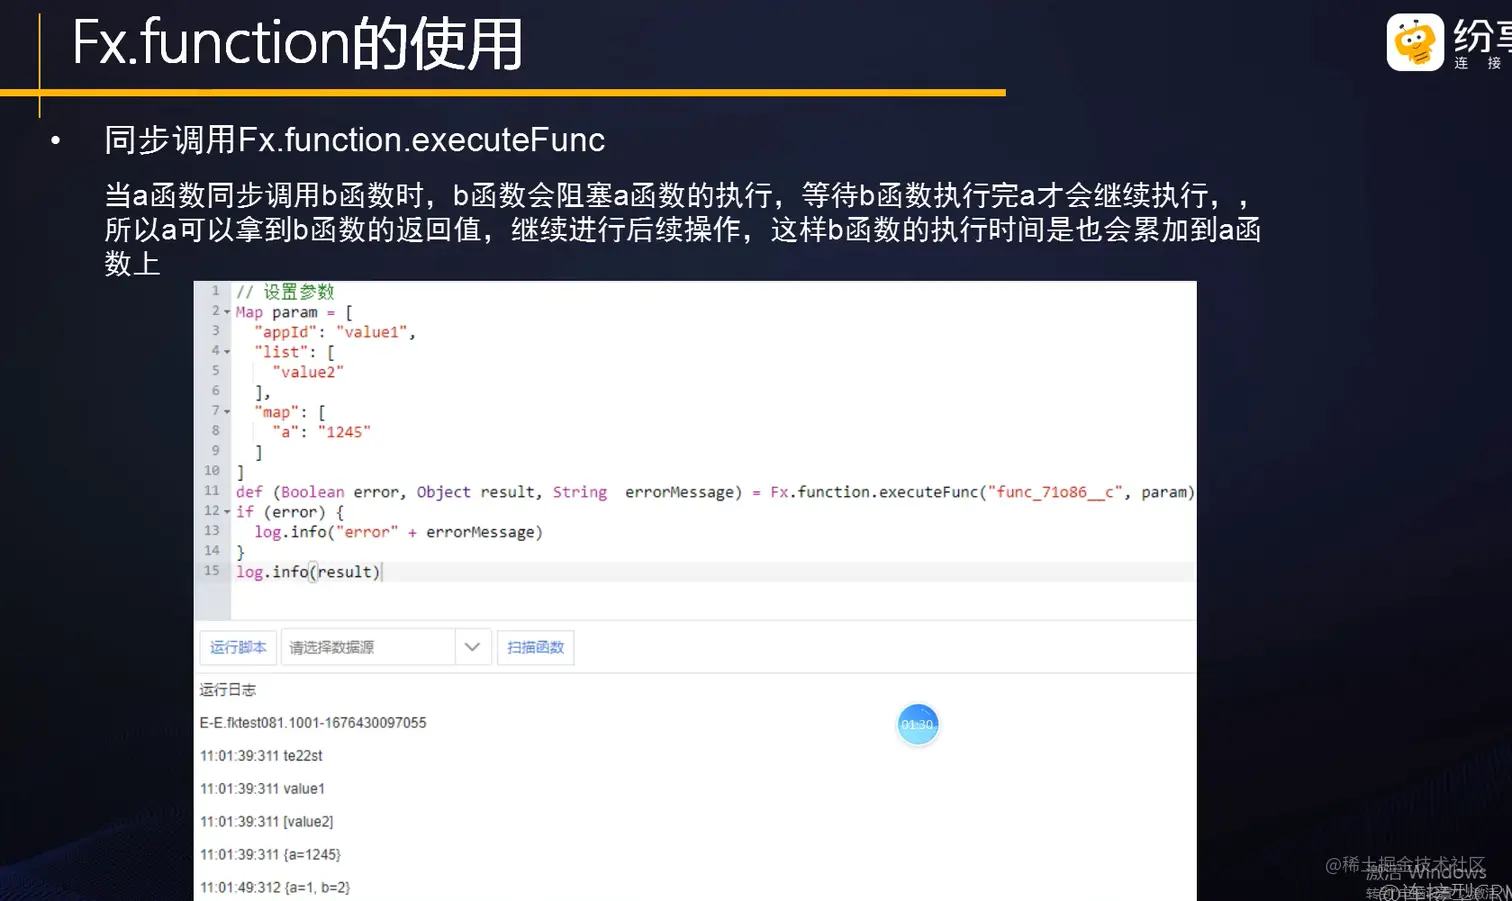
Task: Collapse code fold arrow on line 2
Action: coord(227,312)
